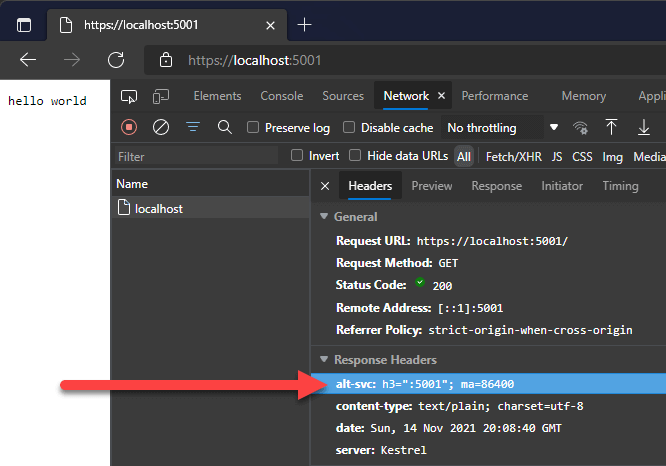Toggle the network filter funnel icon
666x466 pixels.
(x=193, y=127)
